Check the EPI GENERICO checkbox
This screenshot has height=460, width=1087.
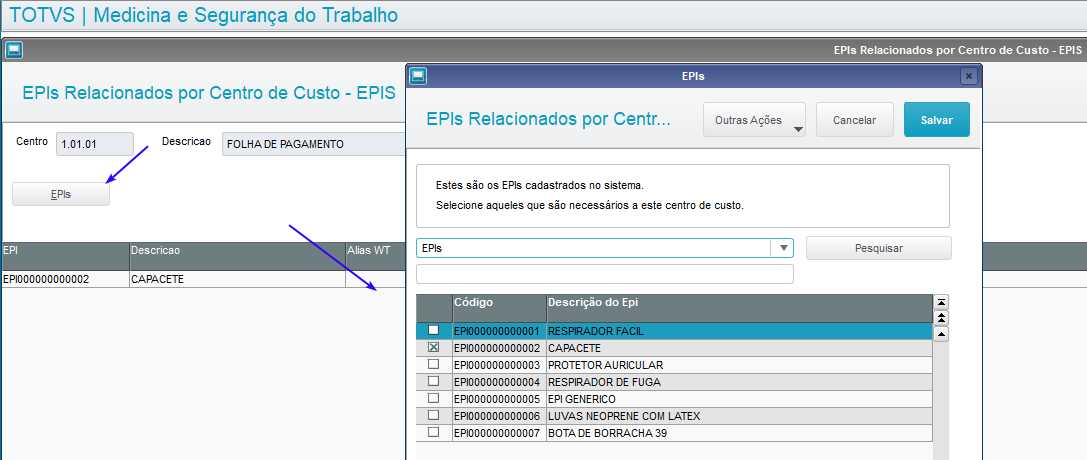(433, 398)
